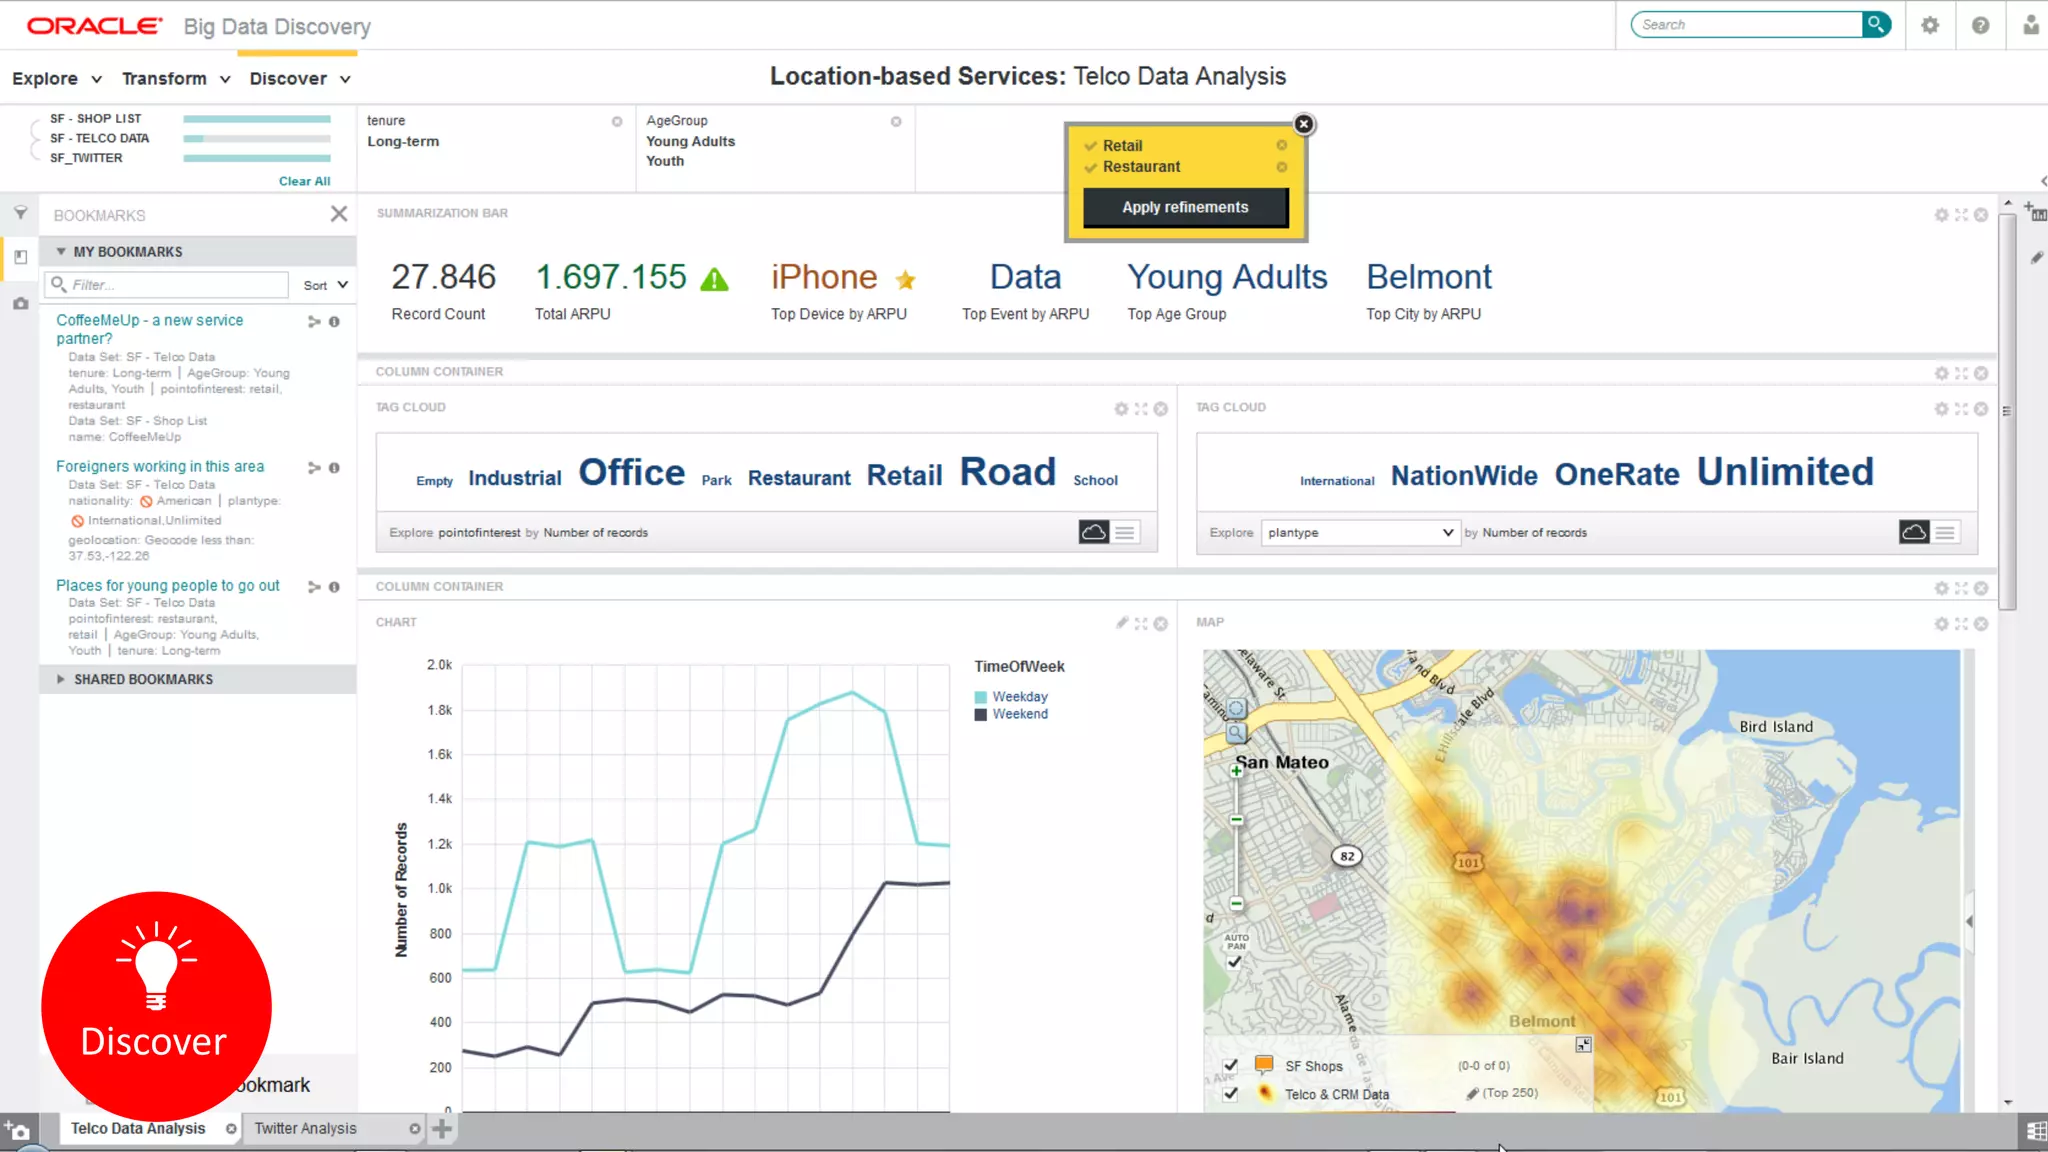Open the bookmarks Sort dropdown
The image size is (2048, 1152).
(x=326, y=285)
